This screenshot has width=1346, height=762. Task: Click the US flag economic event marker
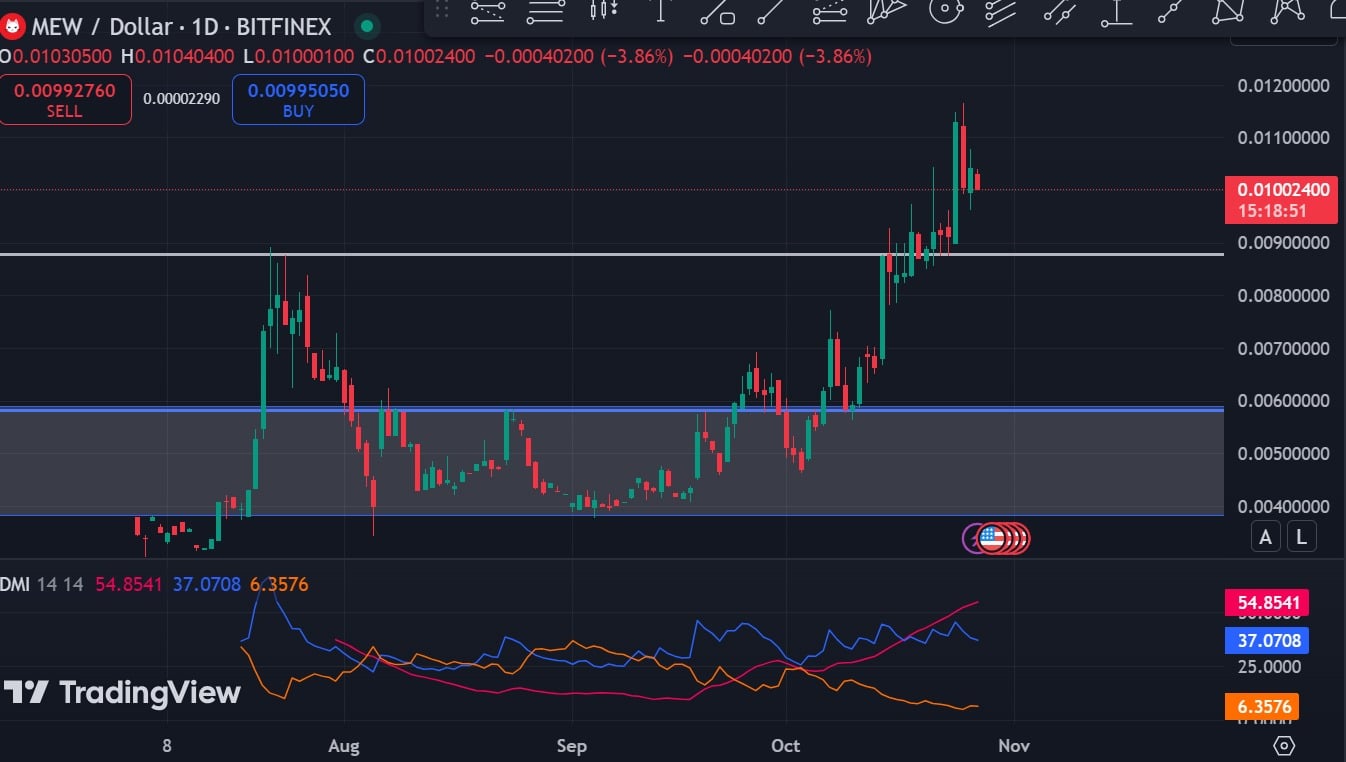(x=991, y=539)
